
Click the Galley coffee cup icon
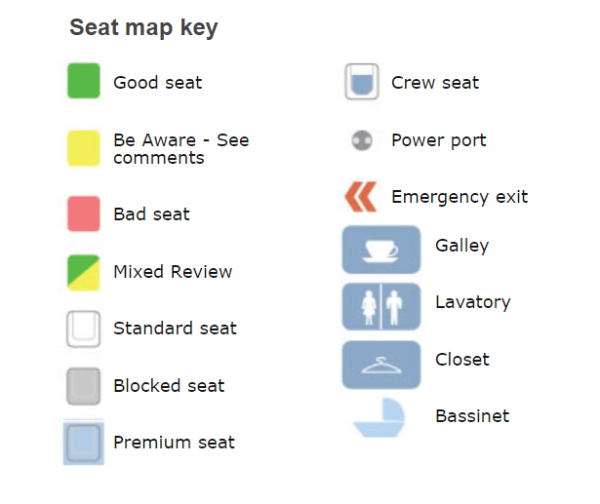pos(380,249)
